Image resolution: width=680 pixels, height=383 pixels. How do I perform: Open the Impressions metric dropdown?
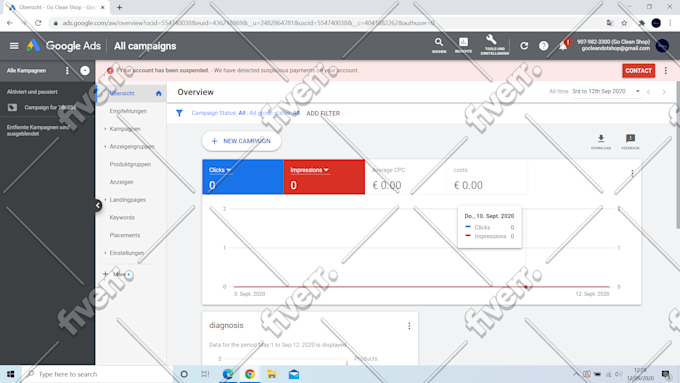click(309, 170)
